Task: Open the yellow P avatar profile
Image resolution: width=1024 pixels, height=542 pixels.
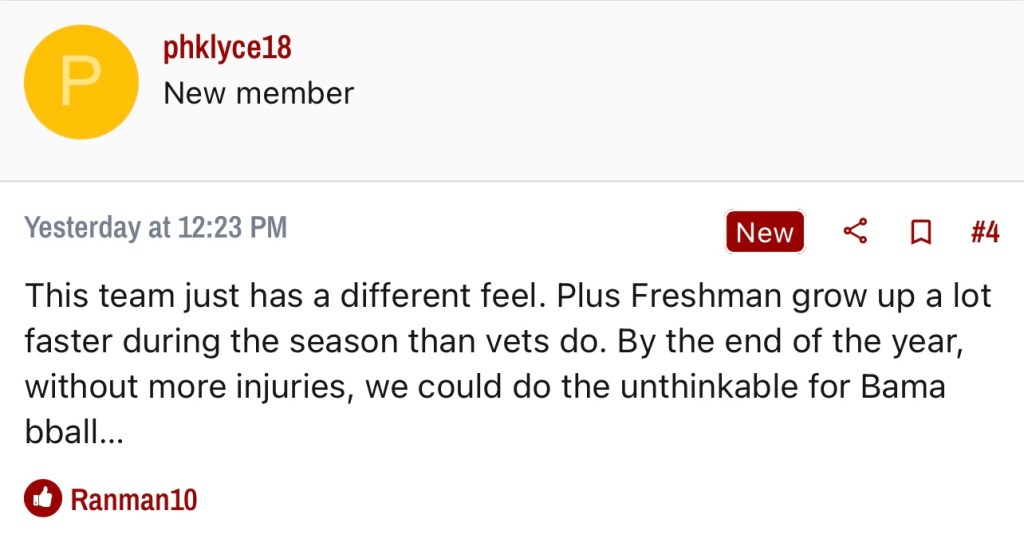Action: click(80, 82)
